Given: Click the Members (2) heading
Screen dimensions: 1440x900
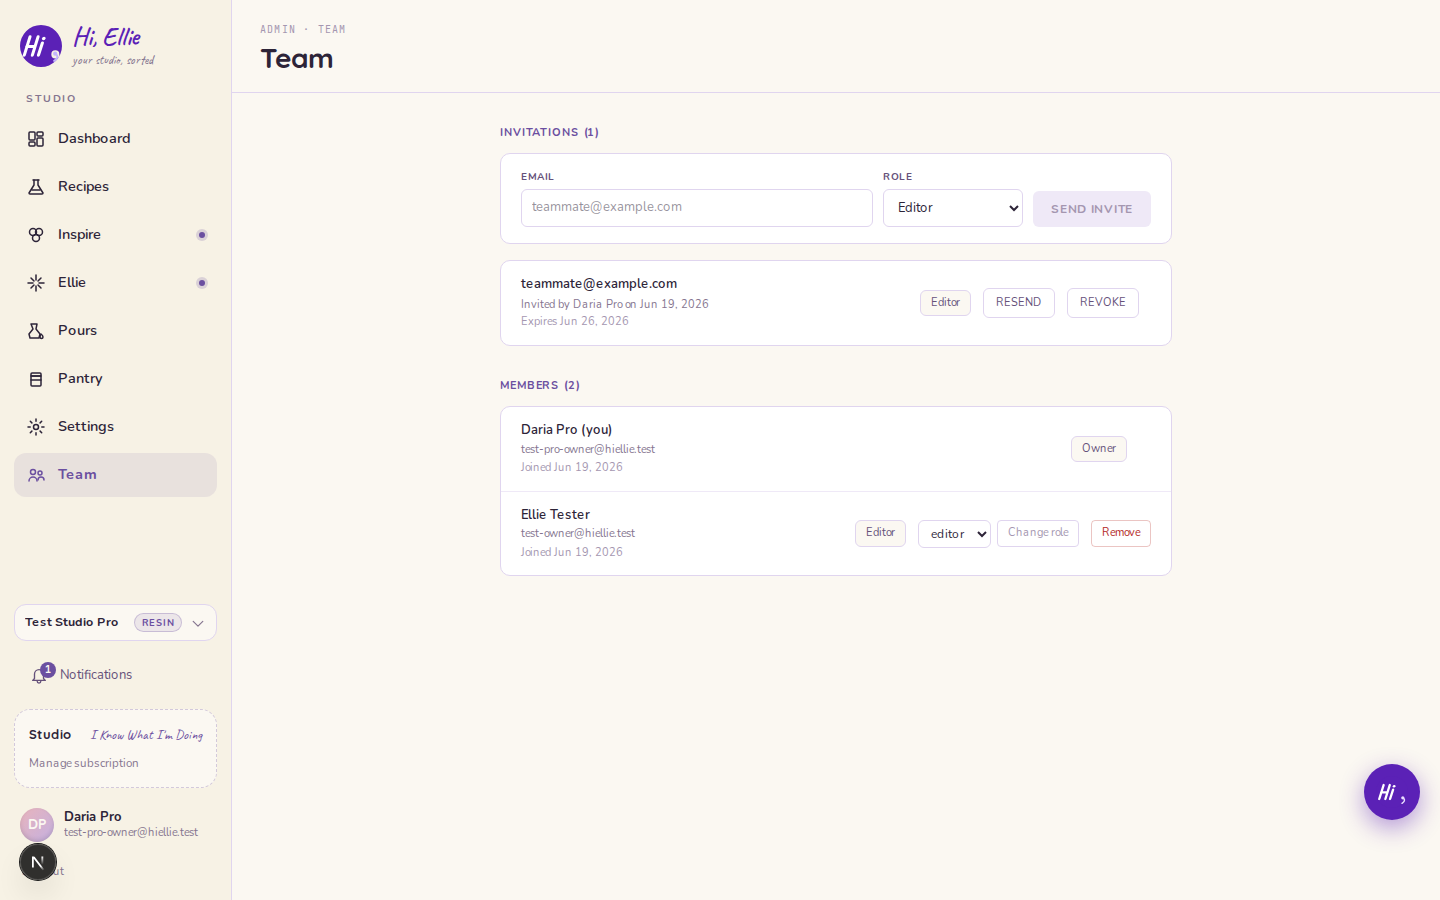Looking at the screenshot, I should pyautogui.click(x=540, y=385).
